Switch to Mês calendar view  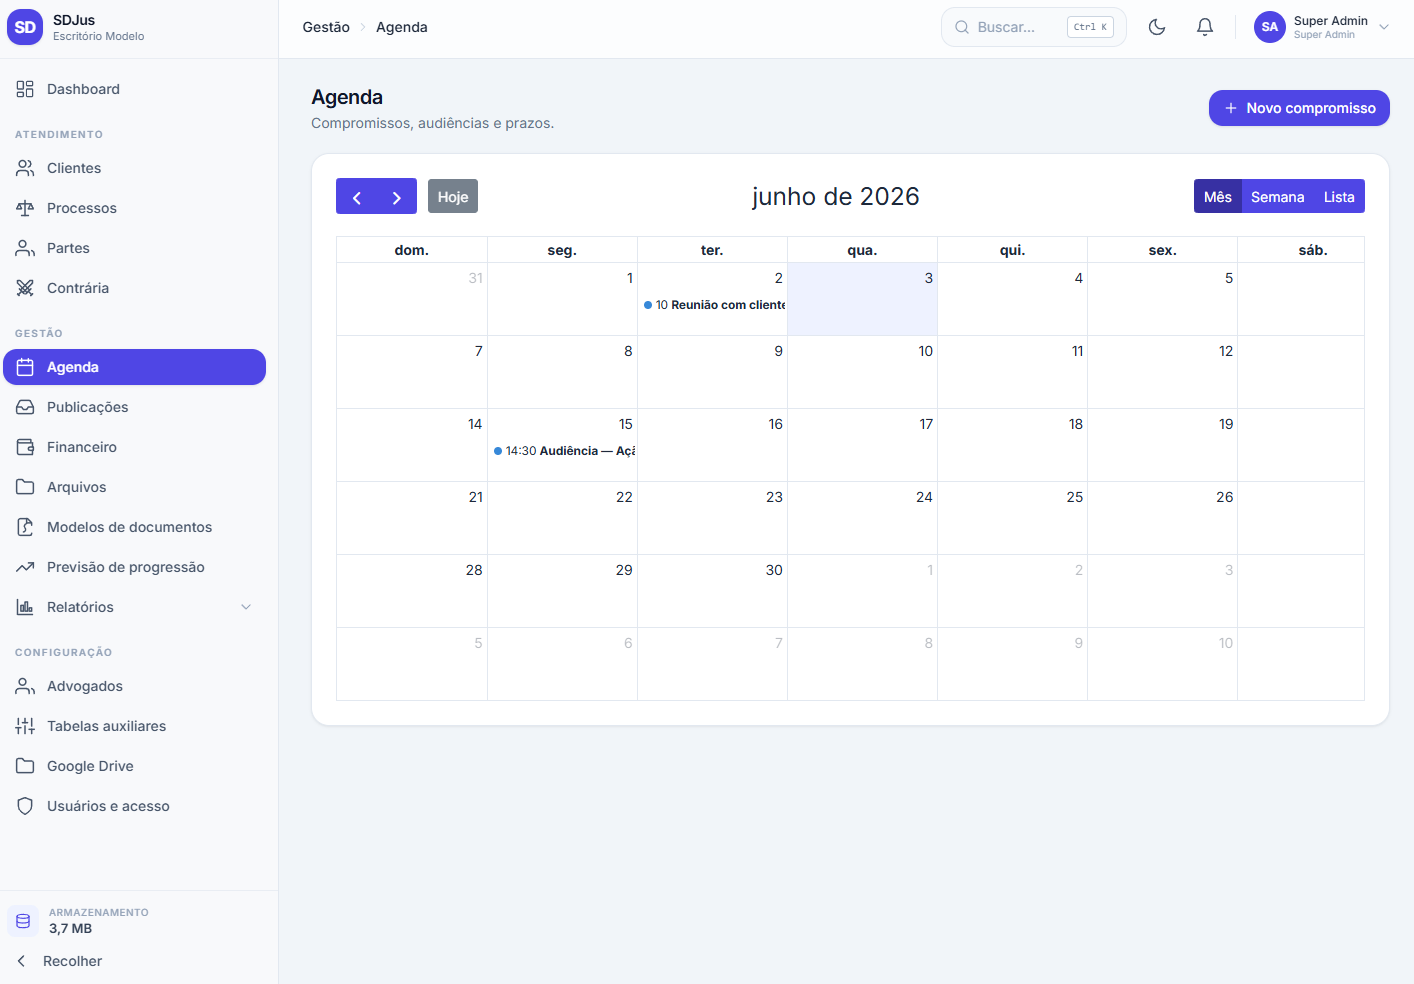point(1218,197)
